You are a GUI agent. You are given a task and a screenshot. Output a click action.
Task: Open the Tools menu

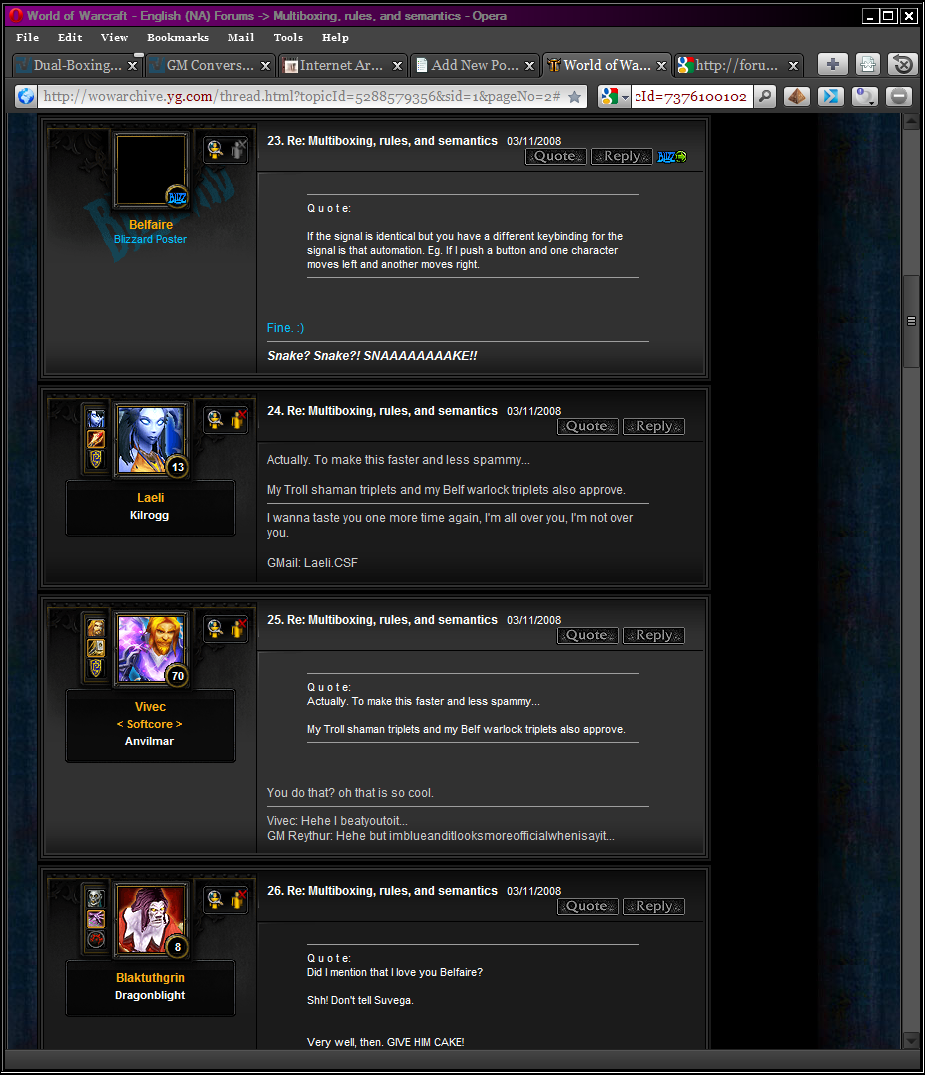288,38
